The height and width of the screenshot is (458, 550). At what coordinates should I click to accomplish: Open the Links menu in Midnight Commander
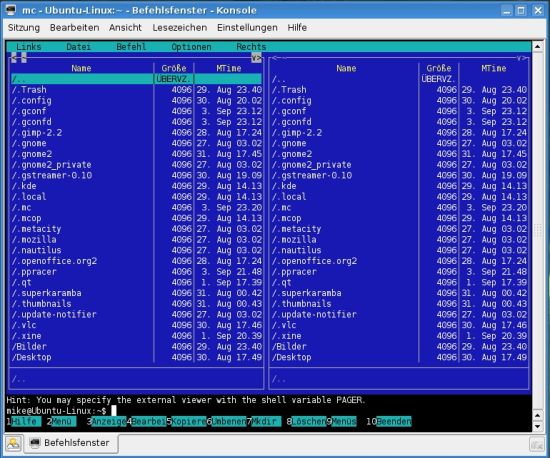29,47
